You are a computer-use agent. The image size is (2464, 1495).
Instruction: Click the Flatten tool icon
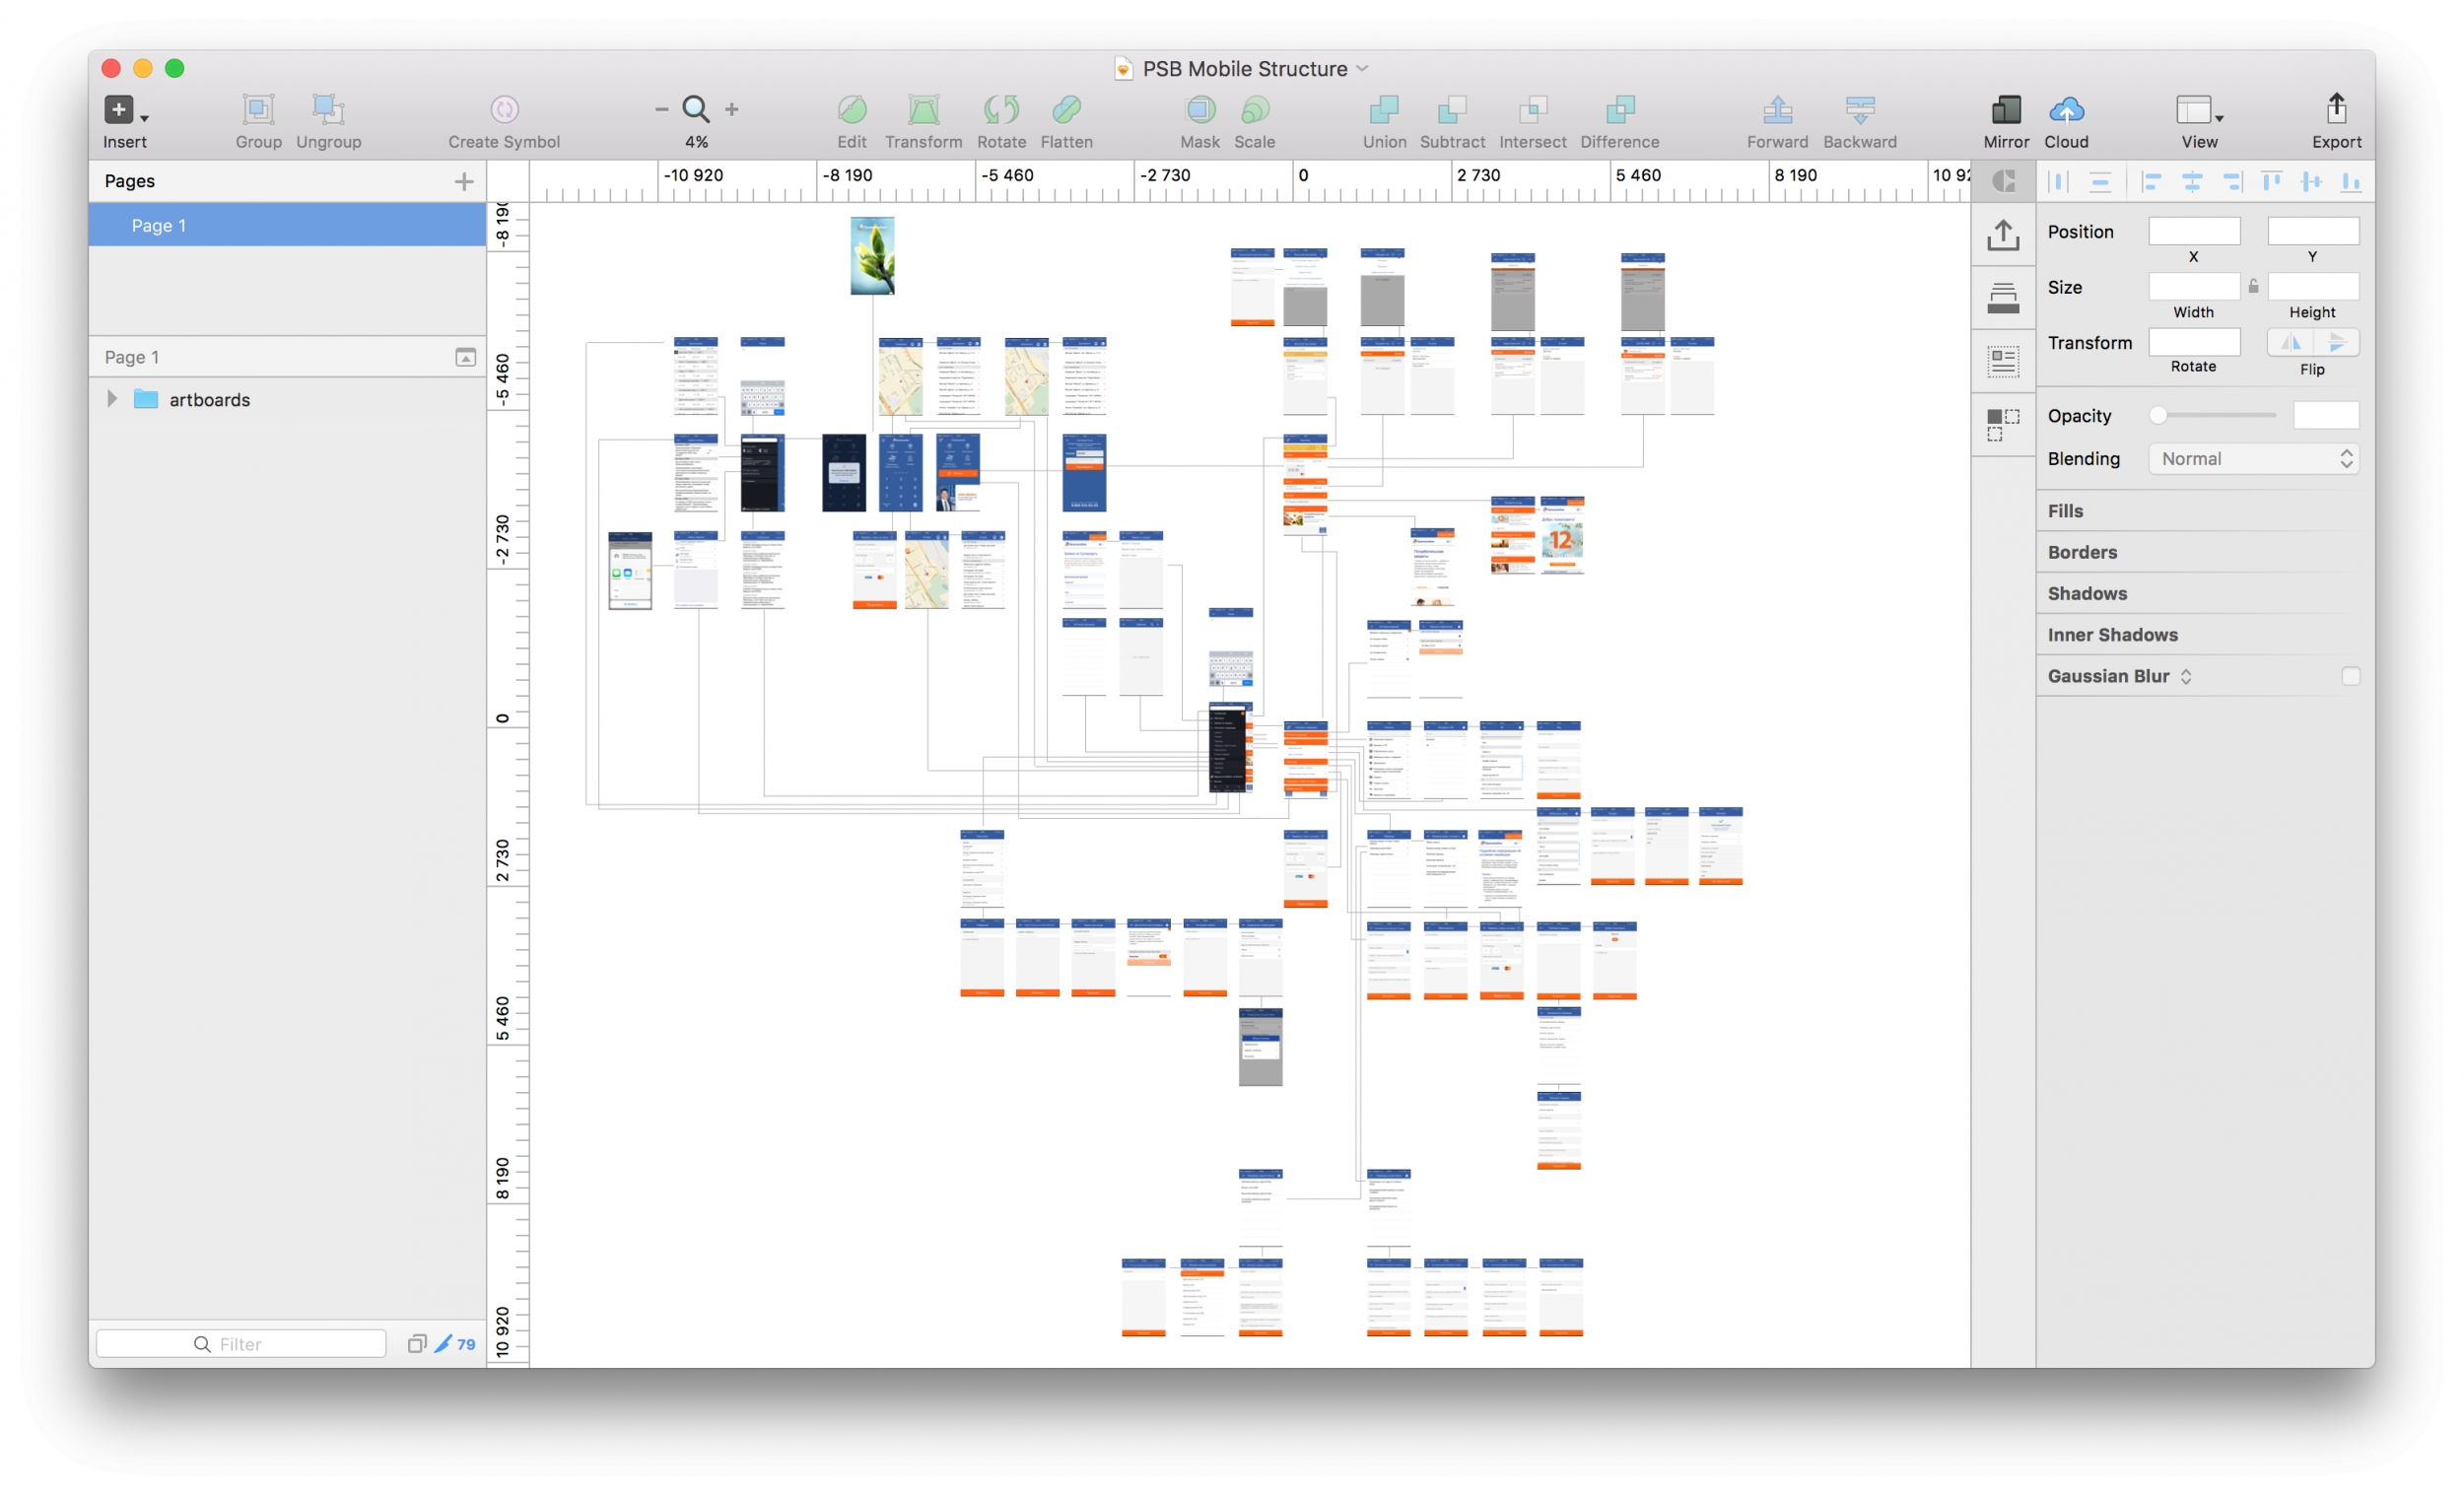pos(1066,109)
